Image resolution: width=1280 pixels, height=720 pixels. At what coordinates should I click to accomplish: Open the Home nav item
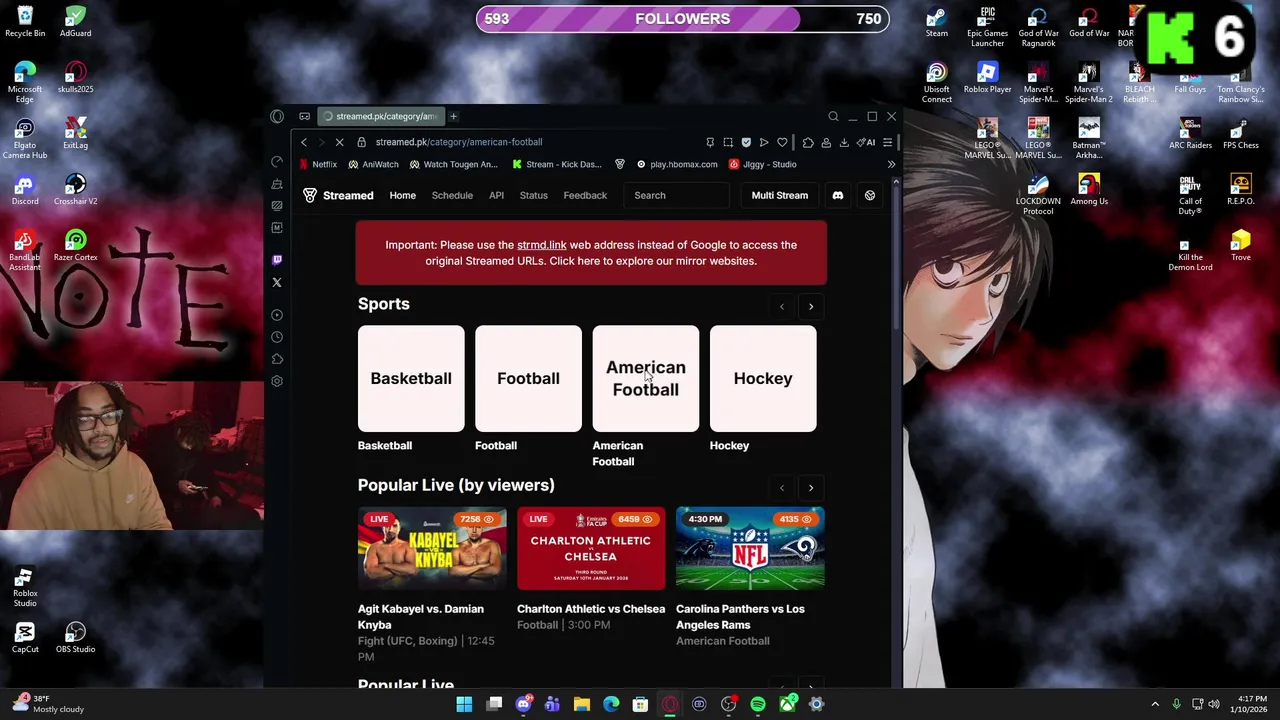coord(402,195)
